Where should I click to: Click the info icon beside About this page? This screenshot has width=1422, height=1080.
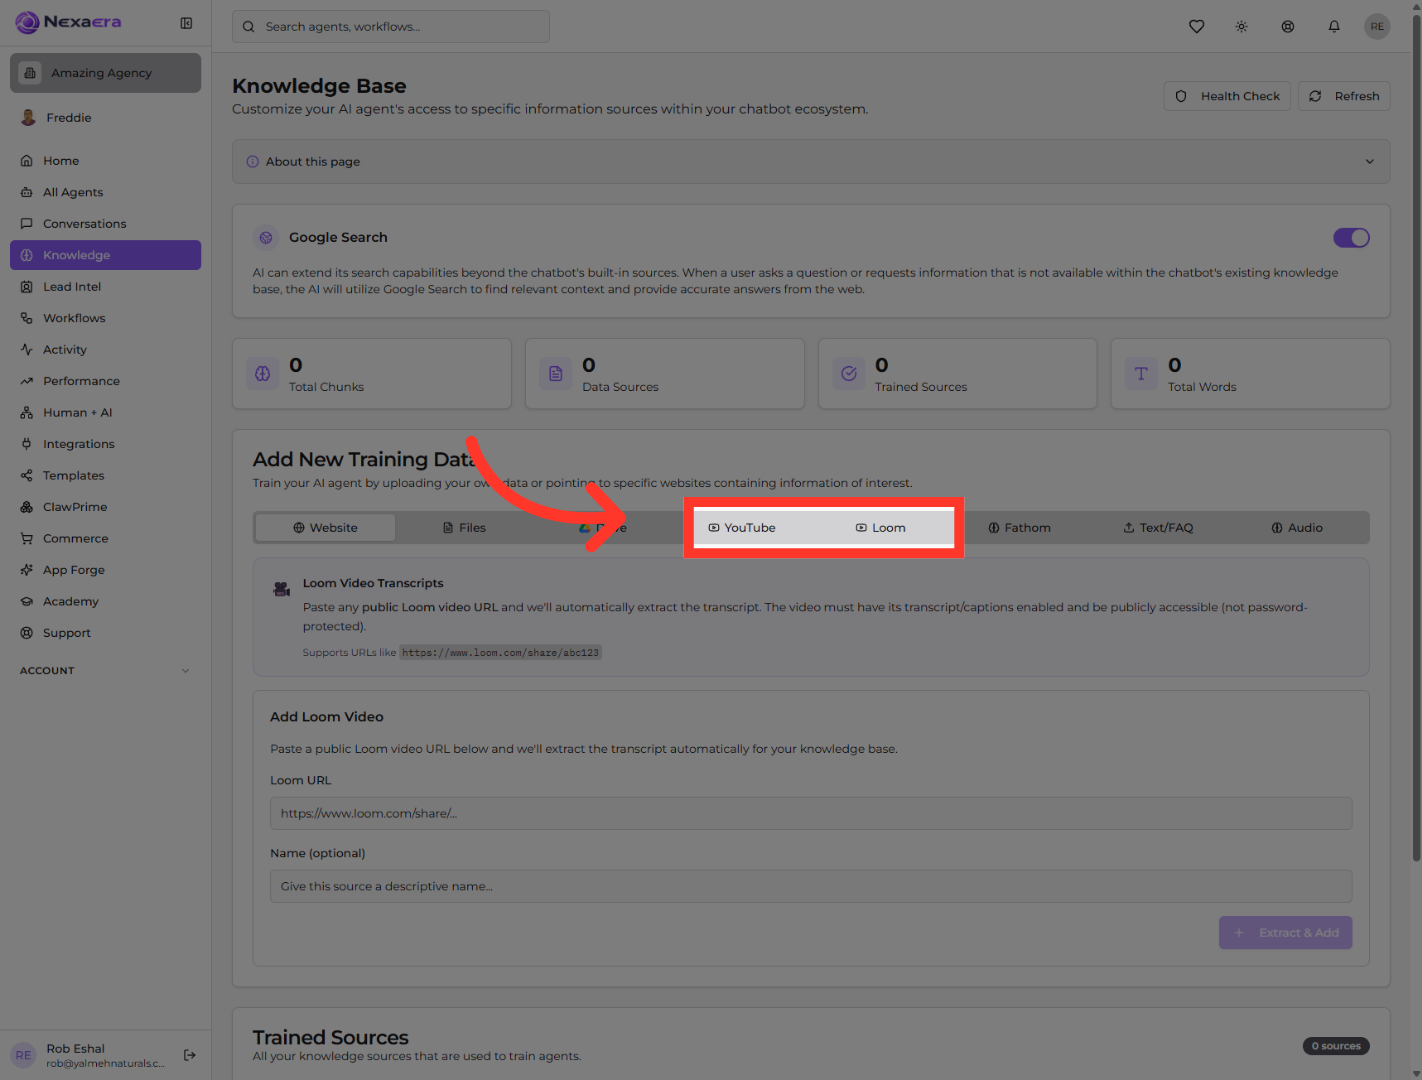253,162
